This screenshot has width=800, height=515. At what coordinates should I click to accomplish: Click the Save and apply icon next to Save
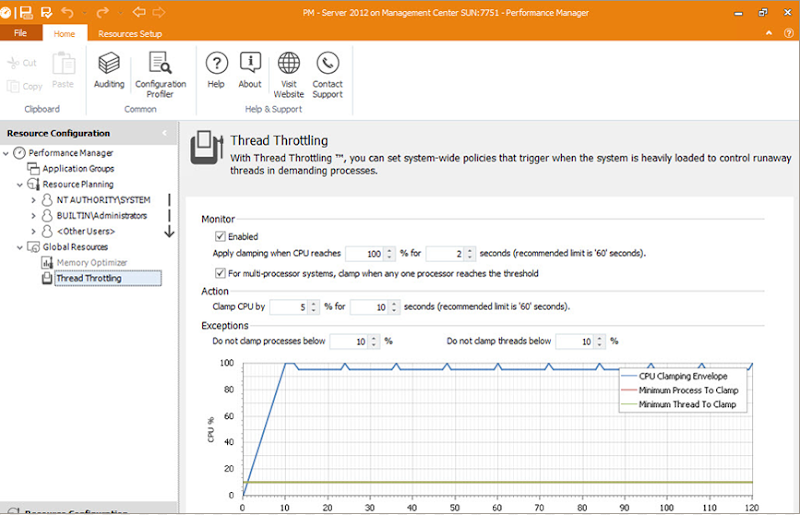point(46,12)
